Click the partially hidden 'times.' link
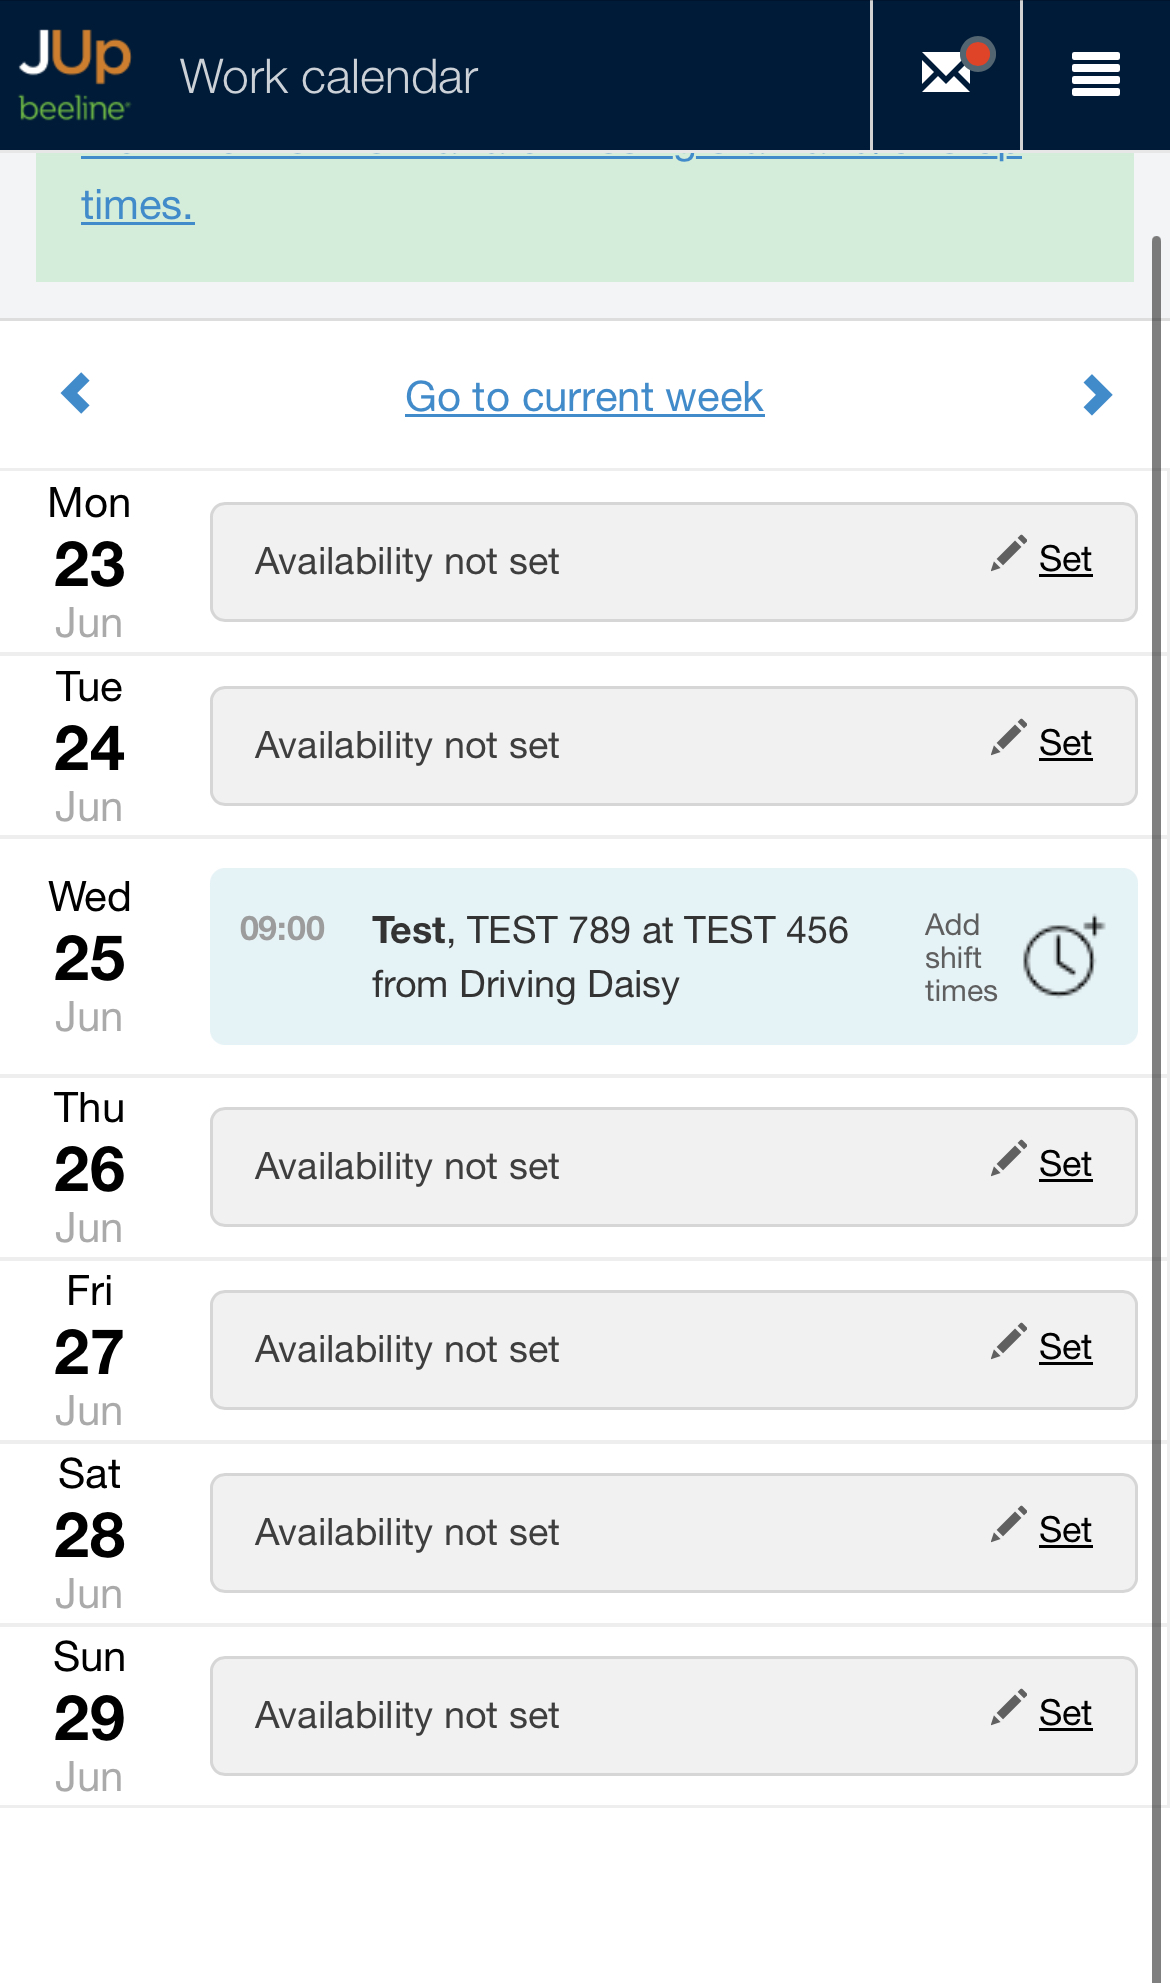Viewport: 1170px width, 1983px height. pos(137,206)
